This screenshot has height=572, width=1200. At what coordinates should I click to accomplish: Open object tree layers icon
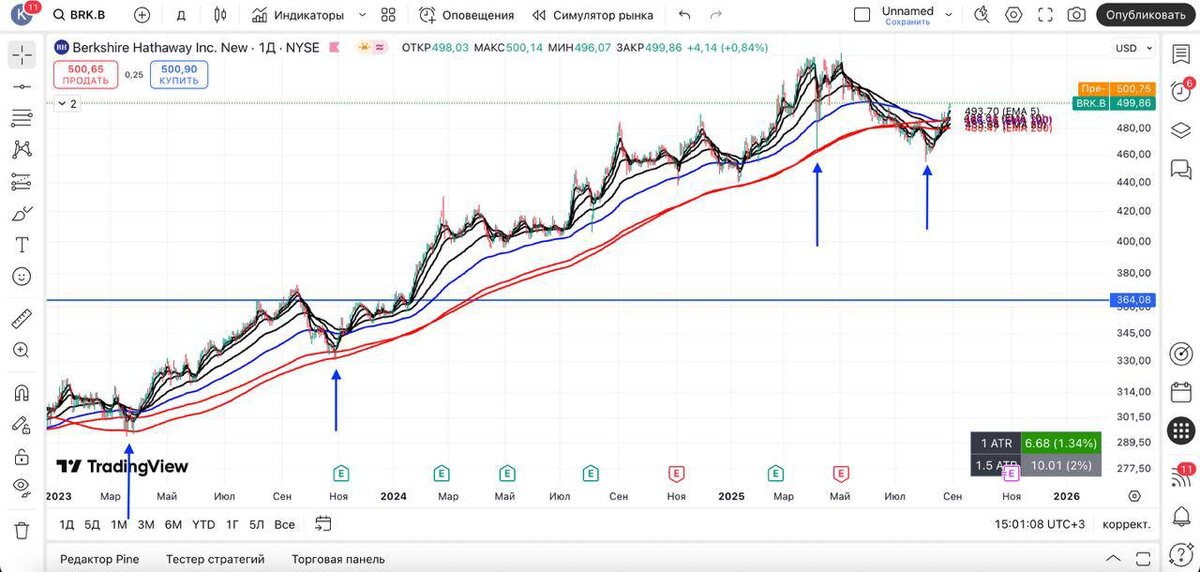1180,129
